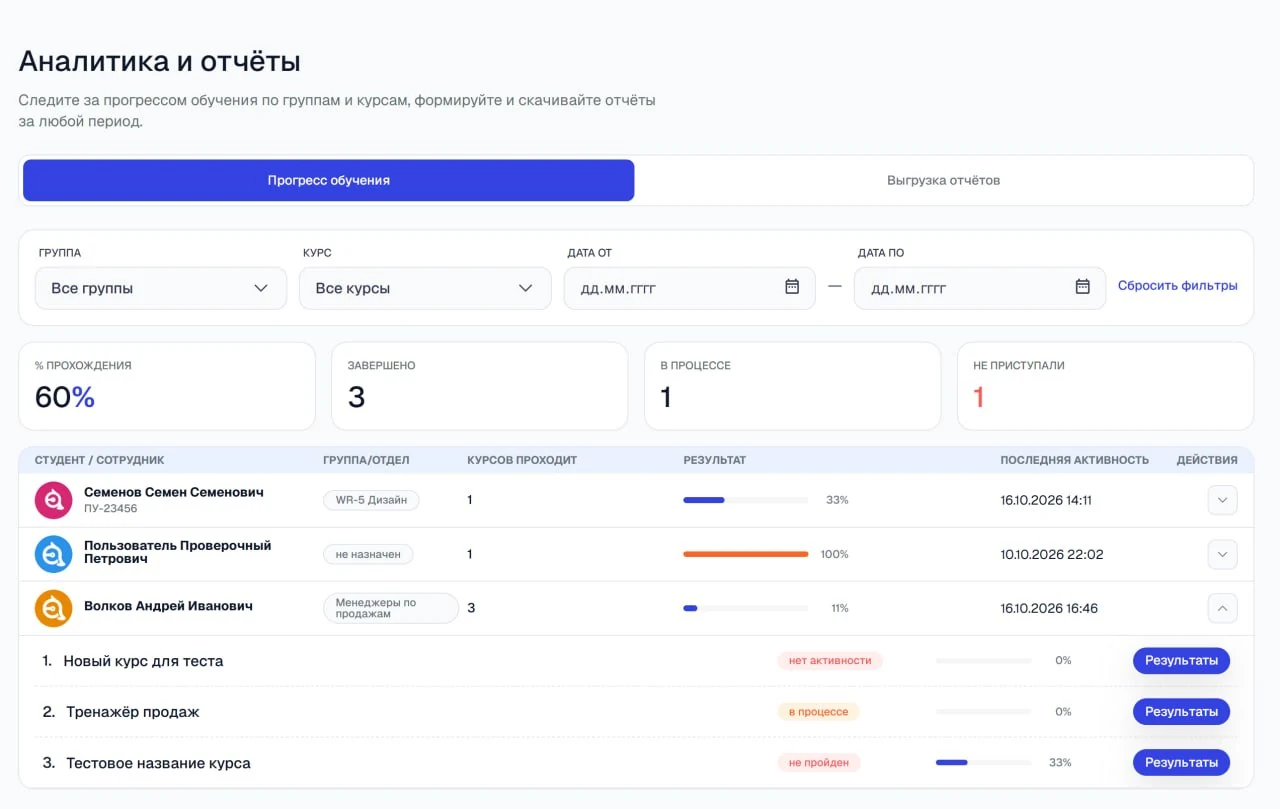Click Семенов's 33% progress bar
Screen dimensions: 1280x809
click(x=746, y=500)
